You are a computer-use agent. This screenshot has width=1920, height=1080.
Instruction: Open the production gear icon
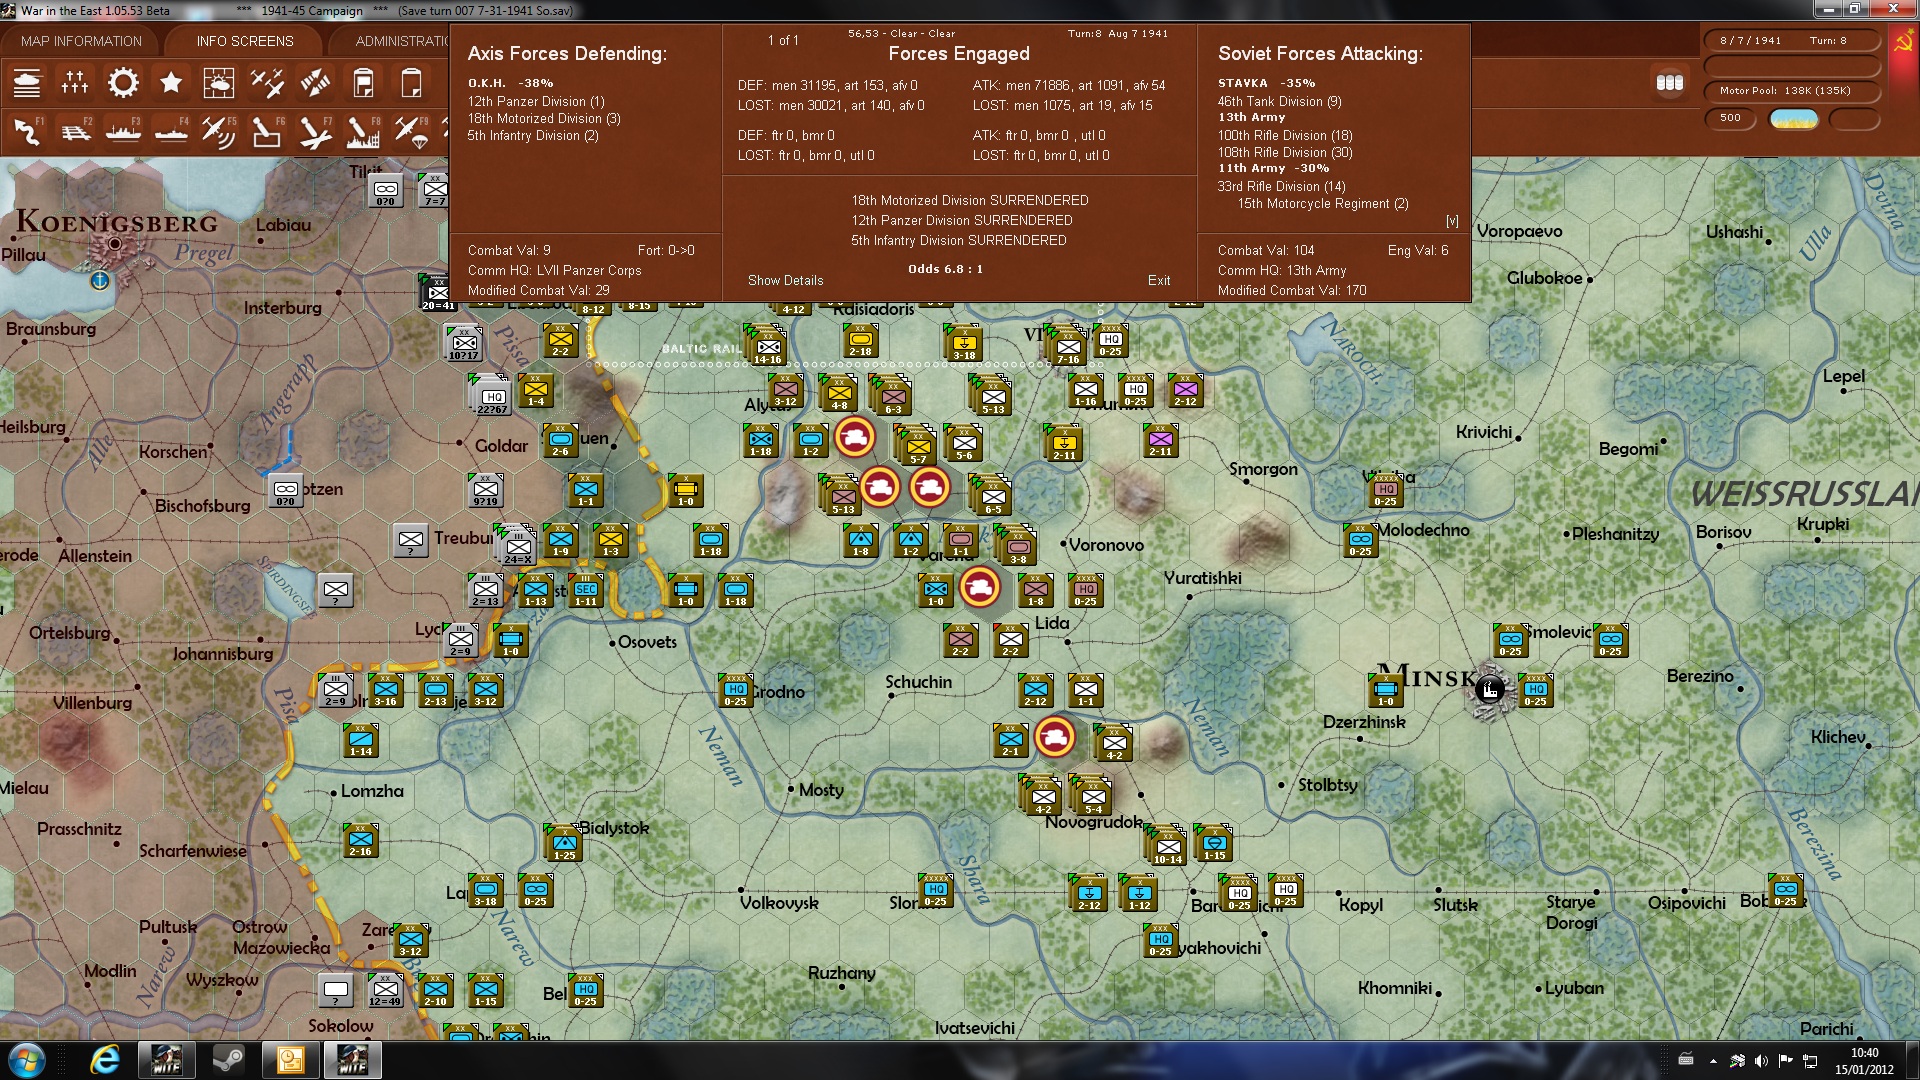click(123, 83)
